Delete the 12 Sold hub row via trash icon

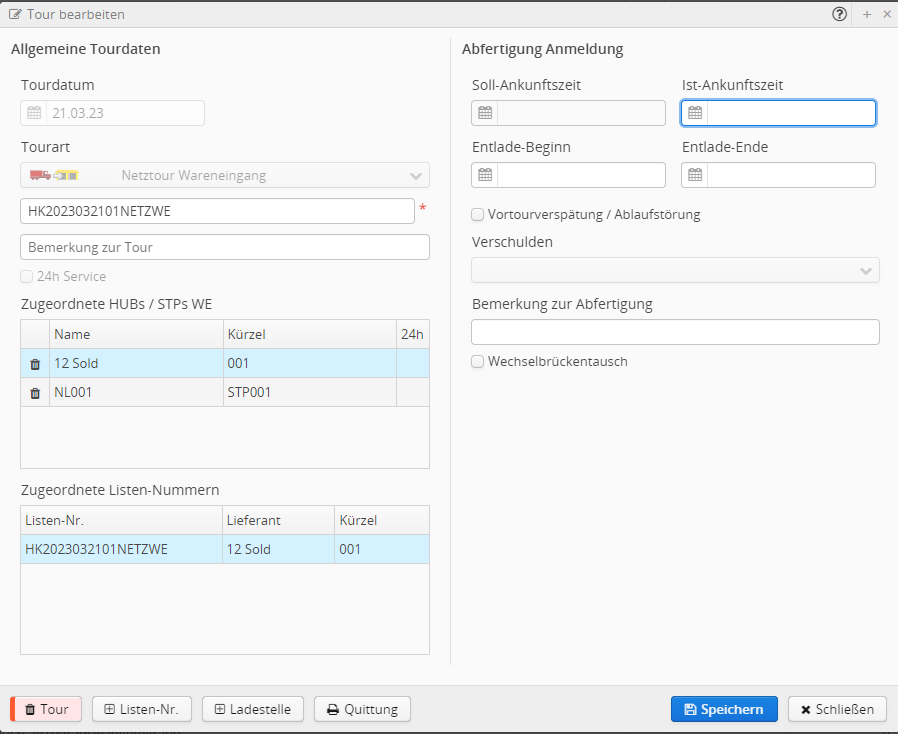35,364
